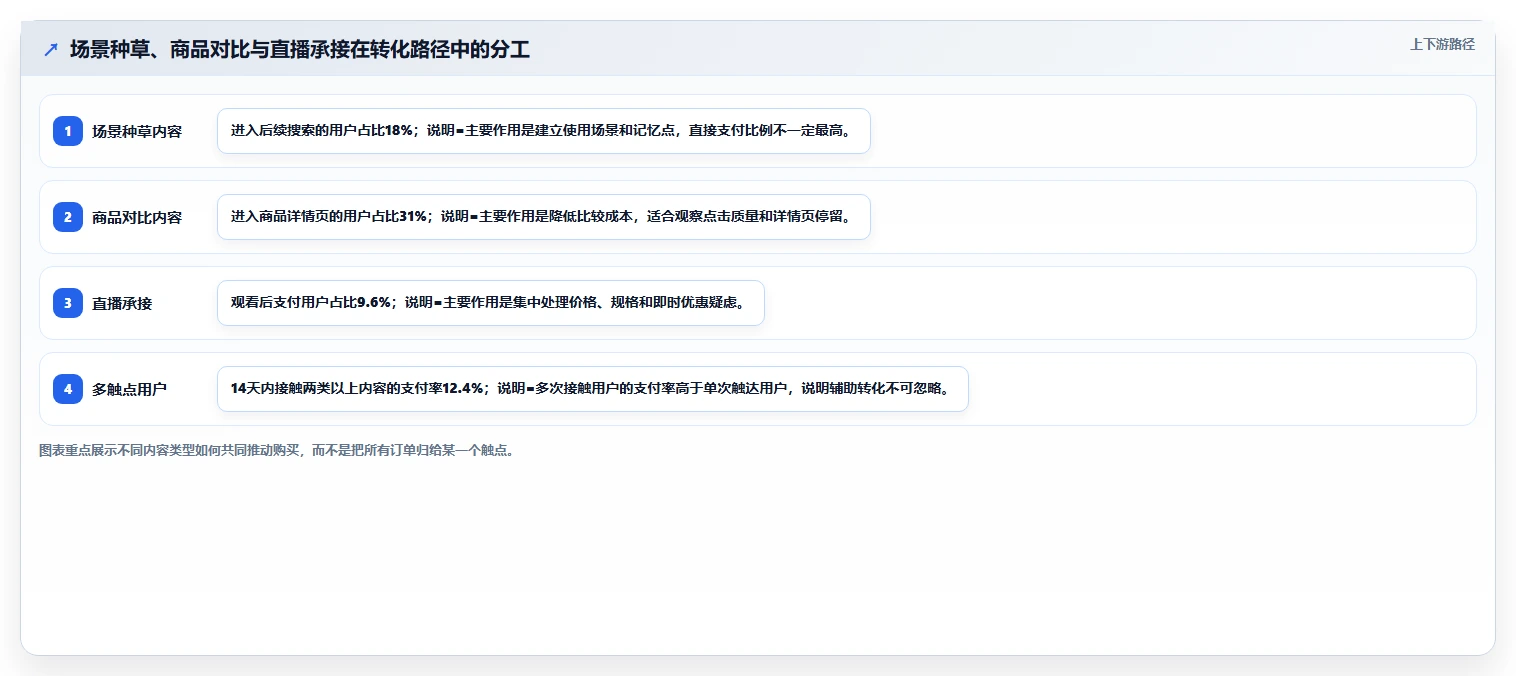Viewport: 1516px width, 676px height.
Task: Select the step number 2 badge
Action: pos(68,217)
